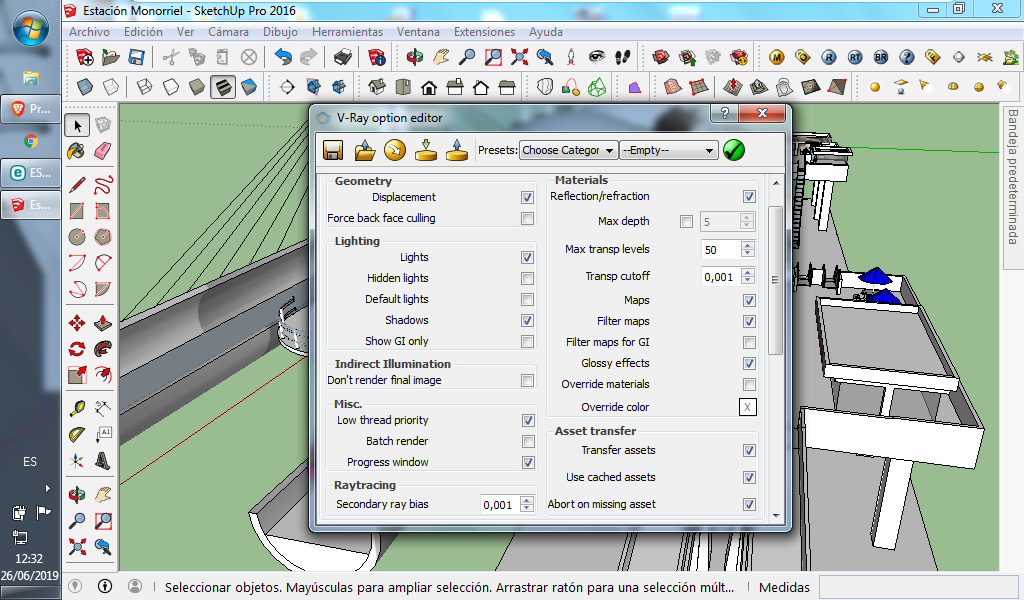Apply the preset with green checkmark
Image resolution: width=1024 pixels, height=600 pixels.
click(734, 150)
